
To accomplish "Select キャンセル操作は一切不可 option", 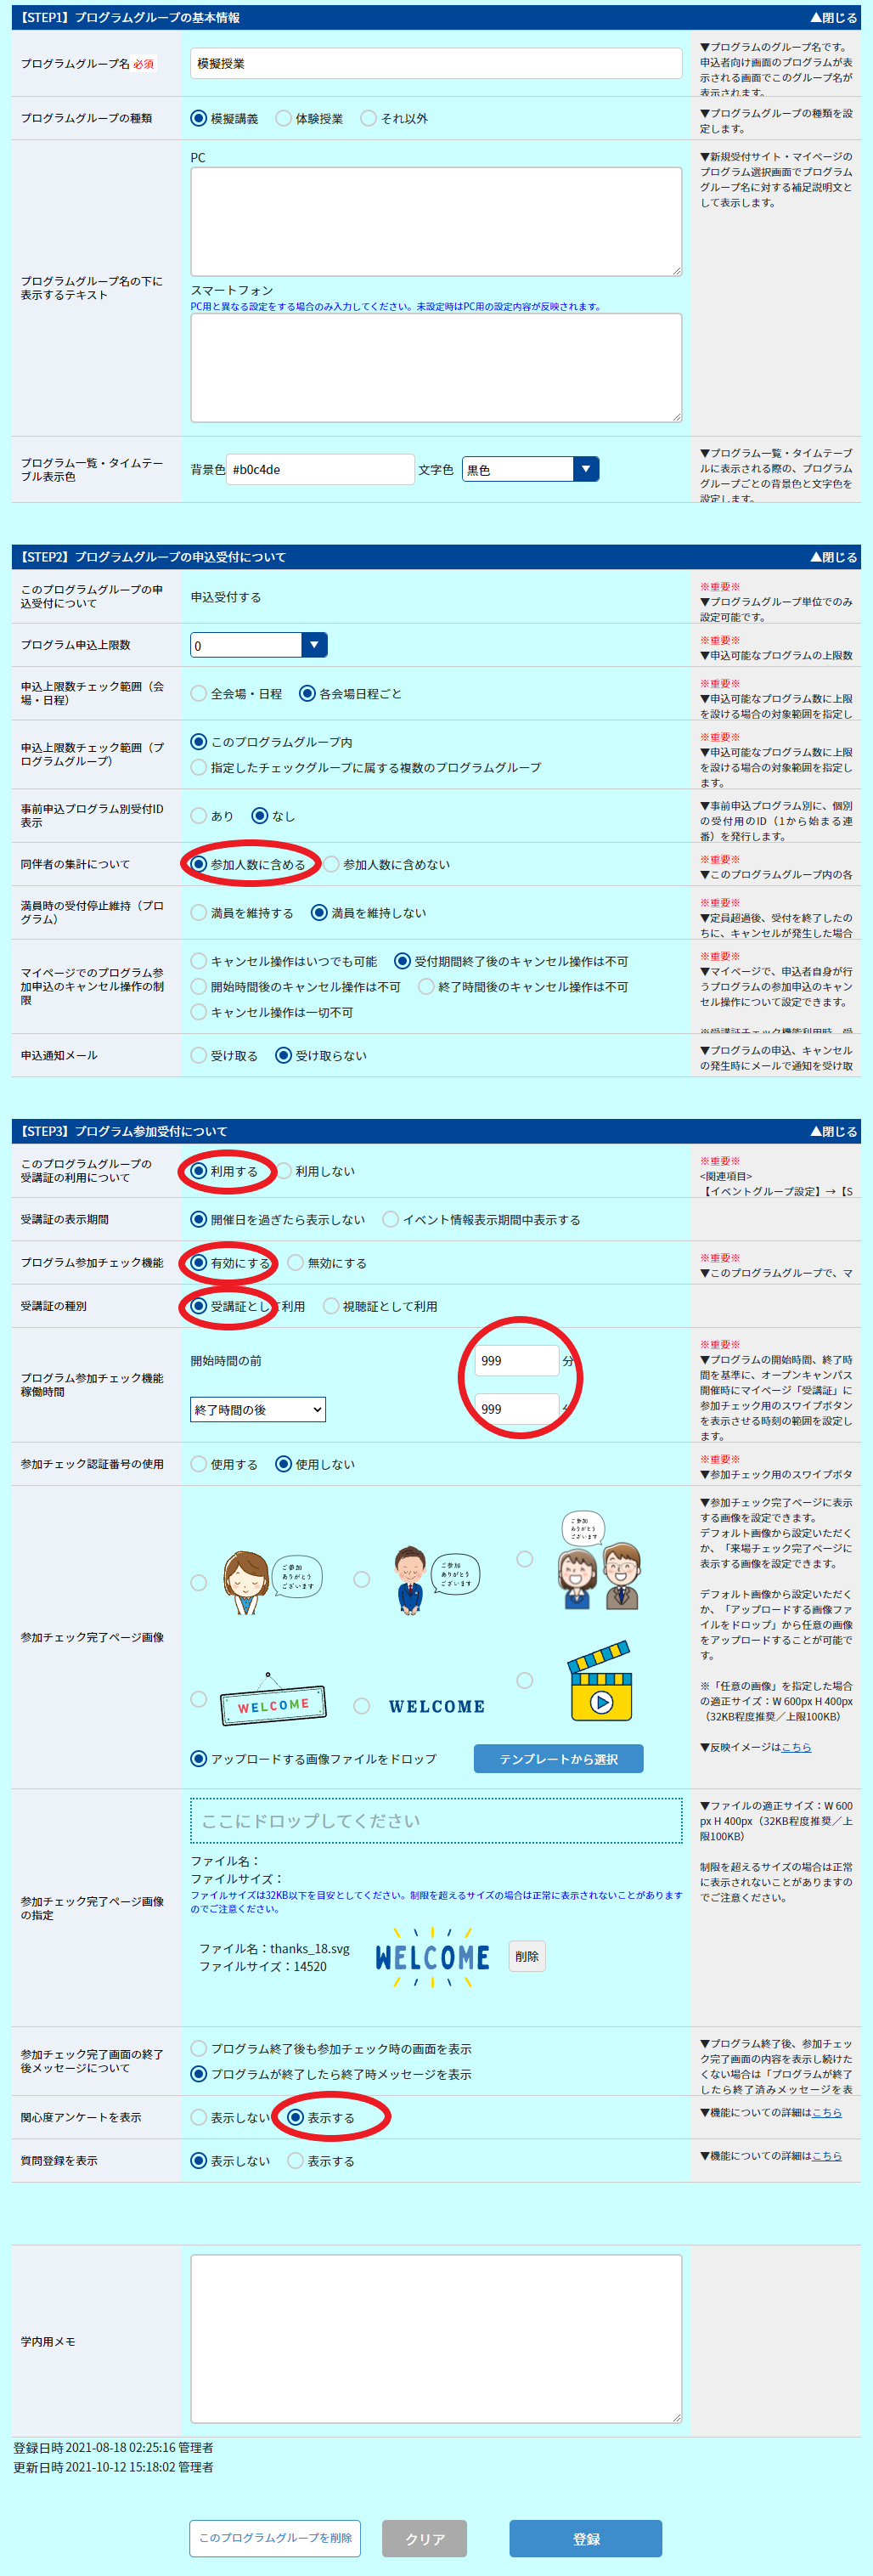I will pyautogui.click(x=199, y=1012).
